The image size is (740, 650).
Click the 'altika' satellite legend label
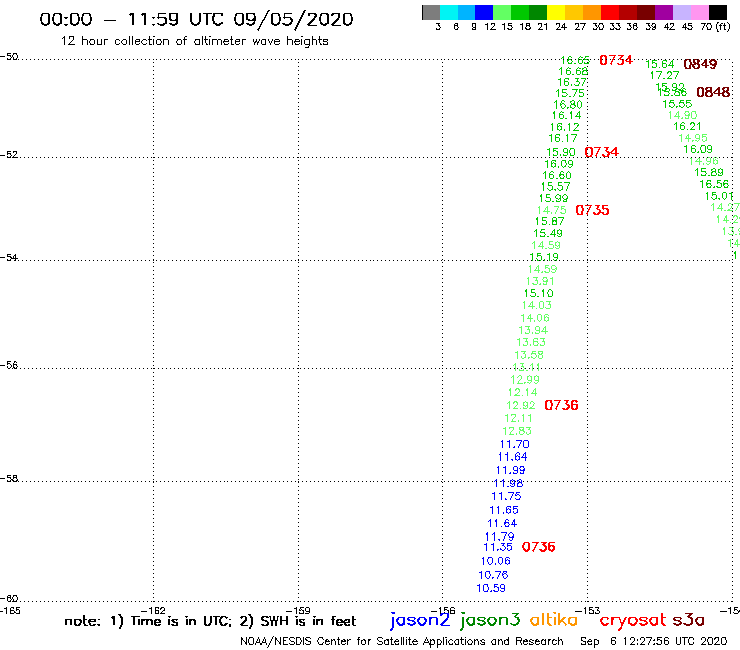[x=554, y=620]
